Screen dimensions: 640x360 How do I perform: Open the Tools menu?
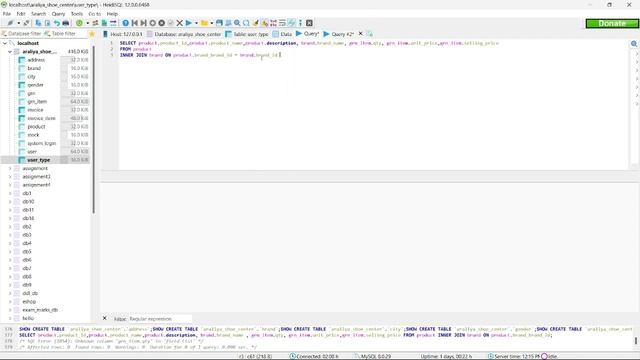[77, 14]
